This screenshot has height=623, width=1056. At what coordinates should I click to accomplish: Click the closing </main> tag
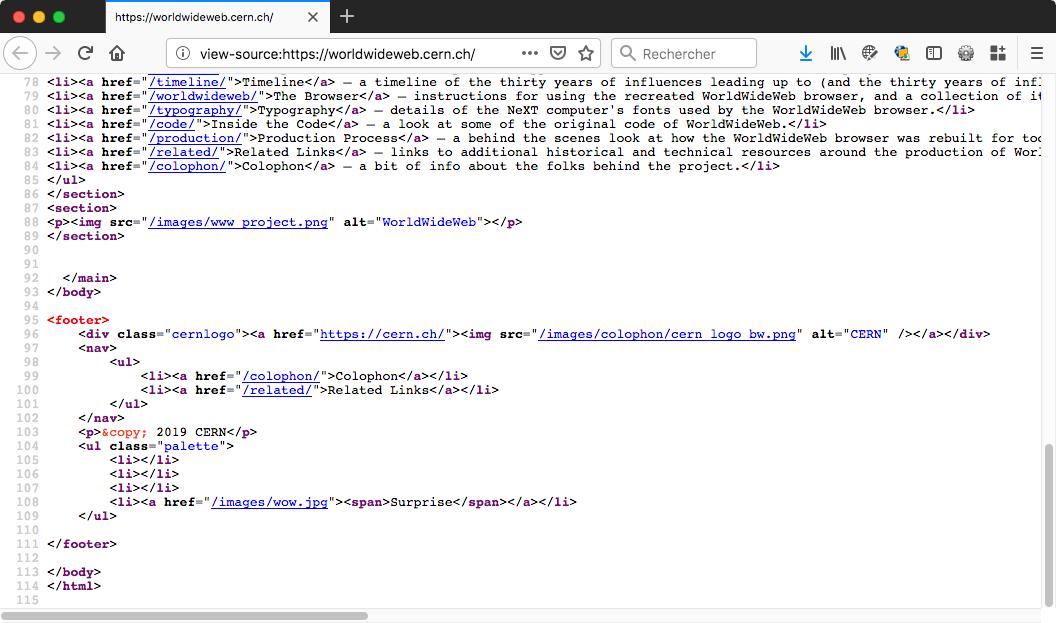(x=90, y=278)
